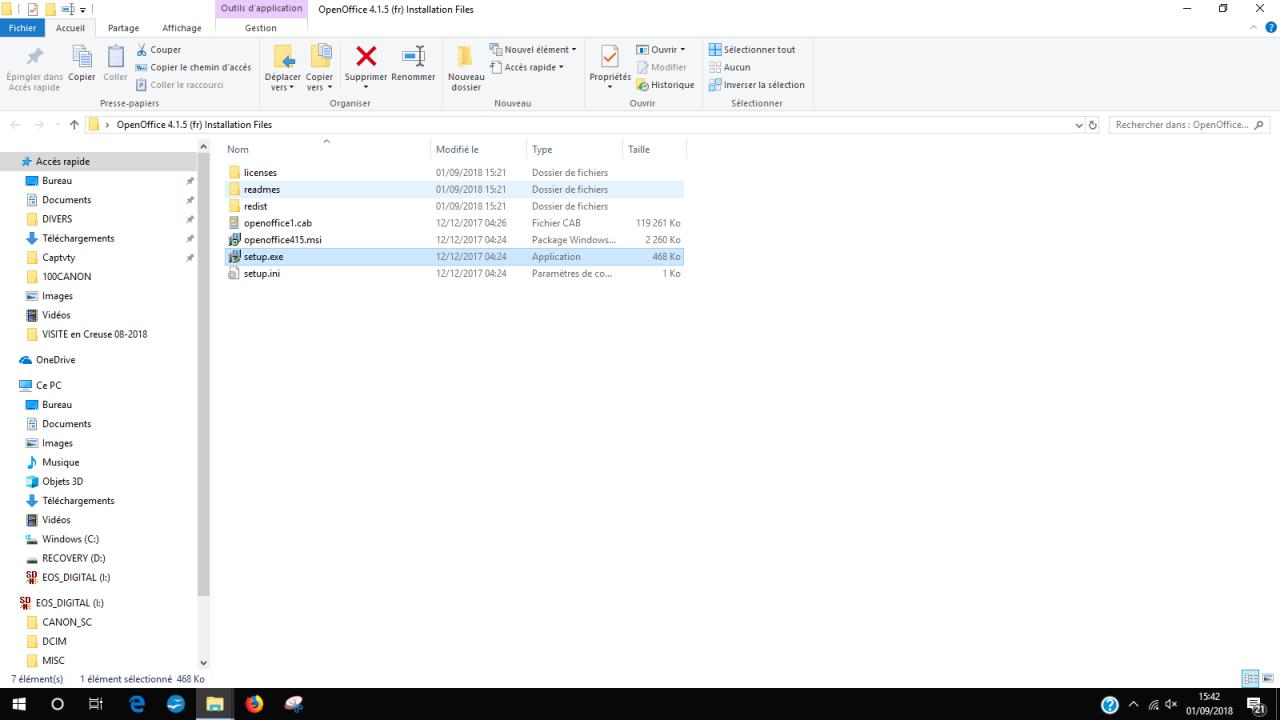Open the Accès rapide dropdown in the Nouveau group
The width and height of the screenshot is (1280, 720).
pos(527,67)
